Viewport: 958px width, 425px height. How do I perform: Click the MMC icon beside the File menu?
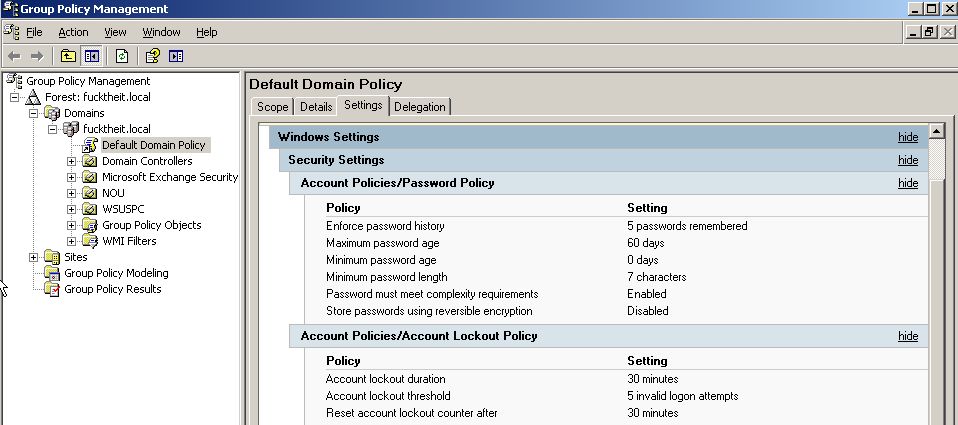point(11,32)
